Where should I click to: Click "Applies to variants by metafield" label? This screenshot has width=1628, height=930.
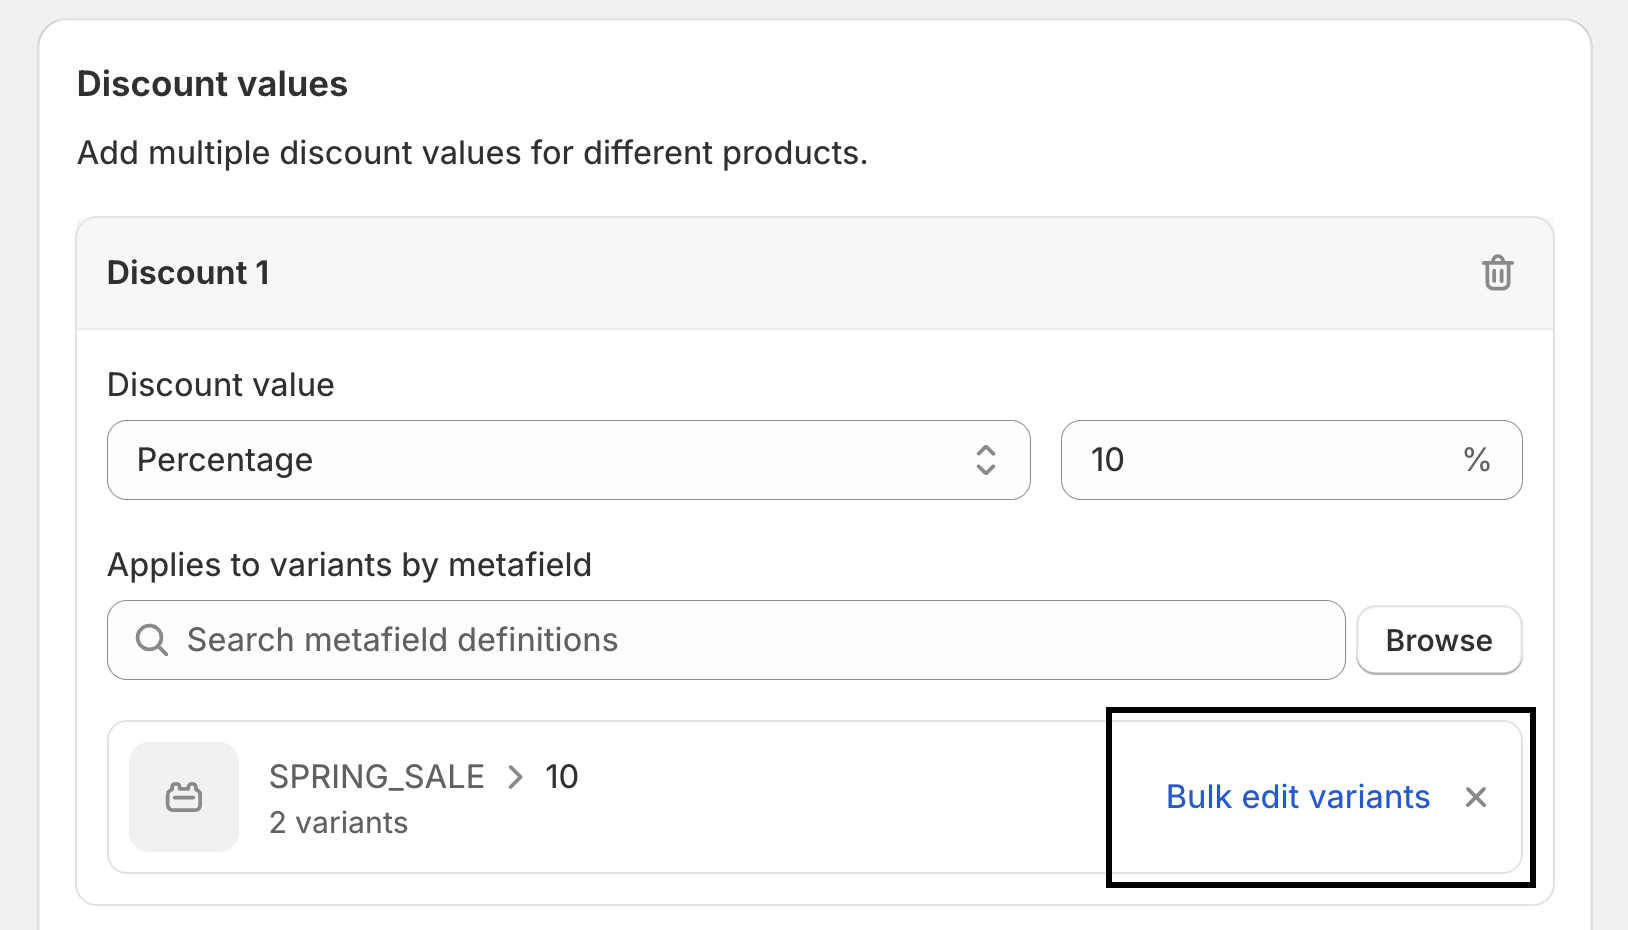point(349,565)
